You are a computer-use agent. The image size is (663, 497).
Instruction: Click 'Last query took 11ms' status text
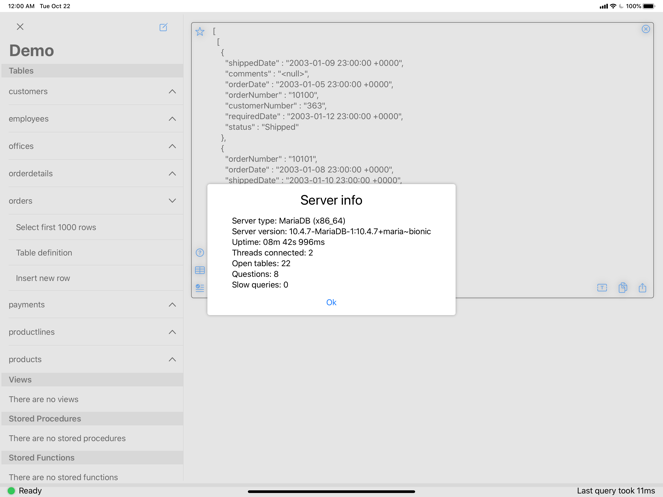click(616, 491)
